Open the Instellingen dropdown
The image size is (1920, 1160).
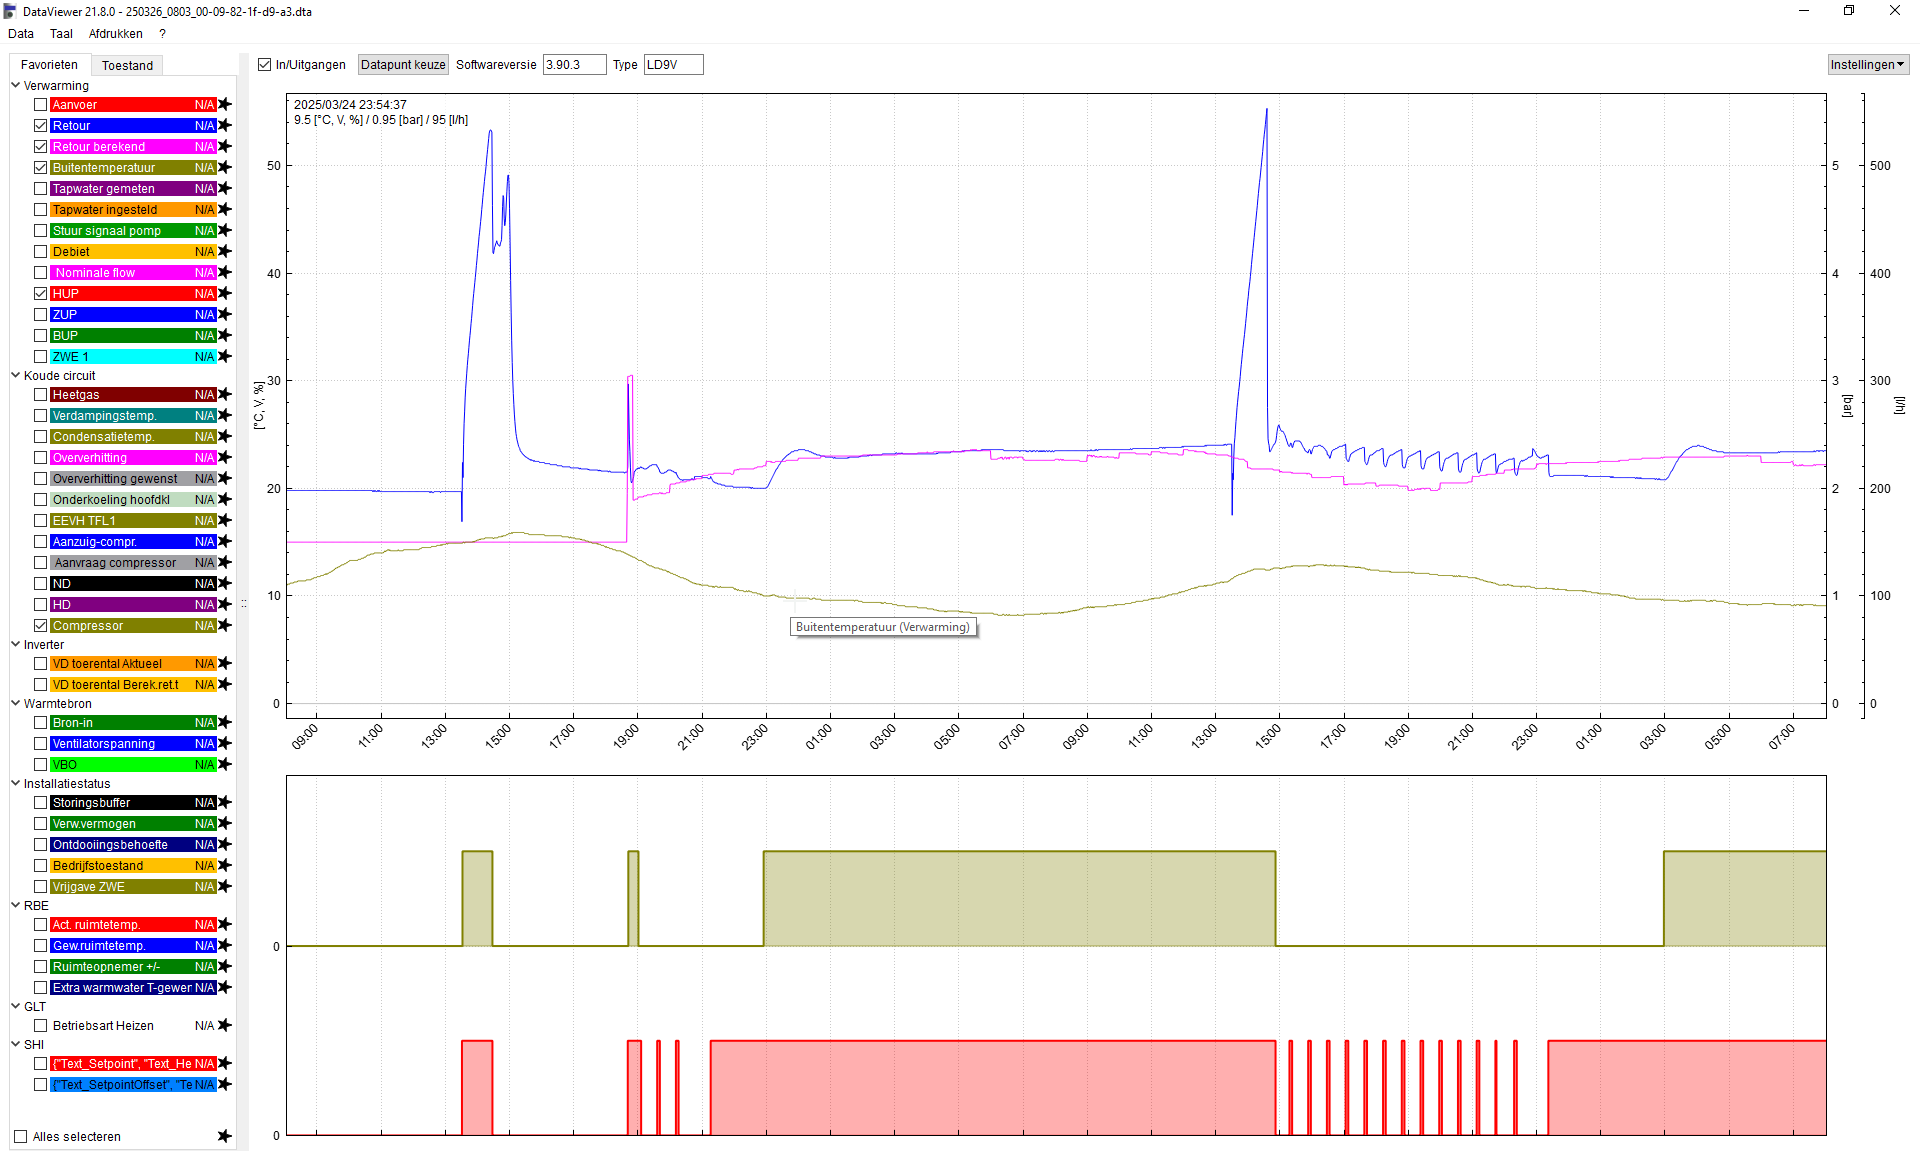click(x=1867, y=65)
